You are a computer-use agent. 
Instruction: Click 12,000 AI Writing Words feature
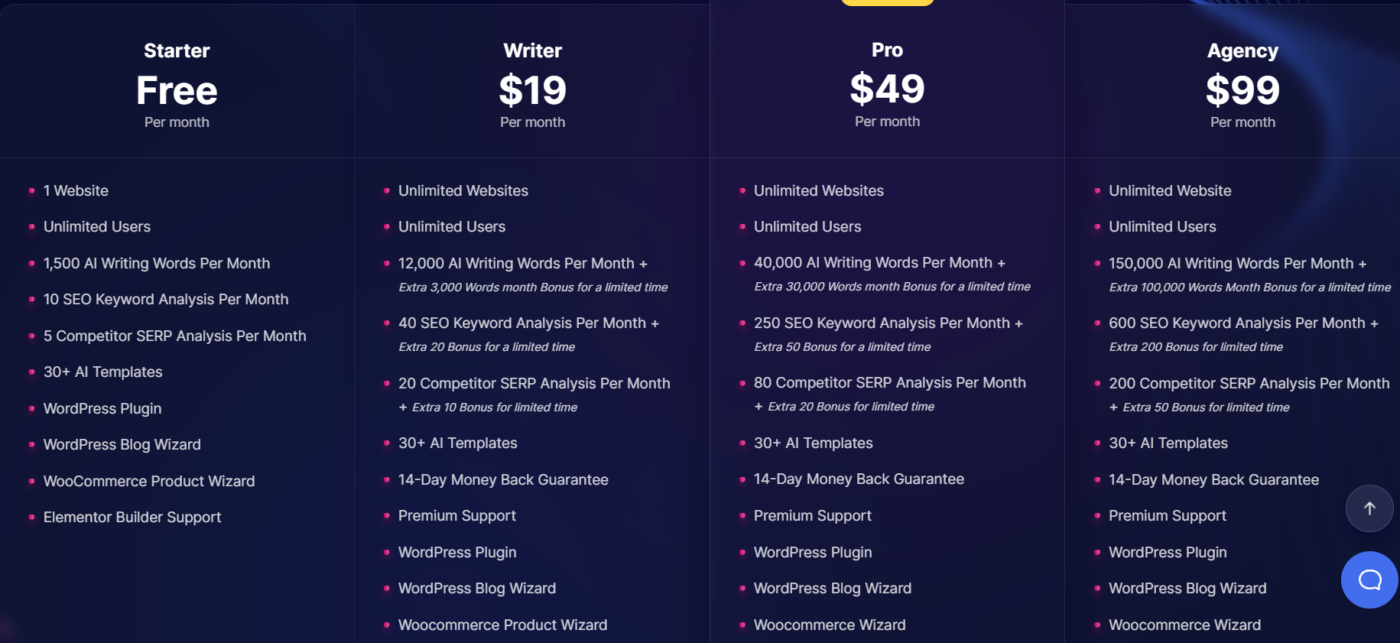tap(523, 263)
